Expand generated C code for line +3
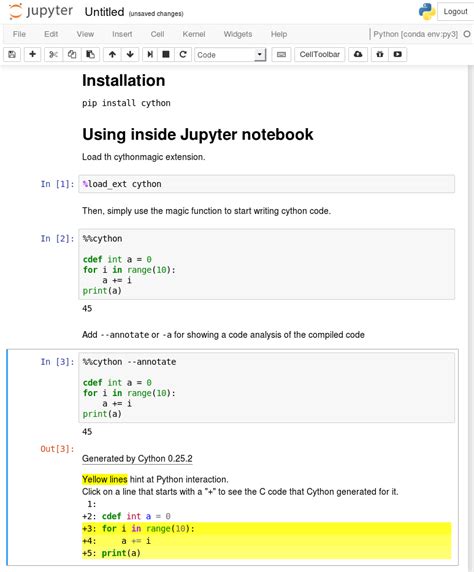The height and width of the screenshot is (572, 474). [x=266, y=529]
